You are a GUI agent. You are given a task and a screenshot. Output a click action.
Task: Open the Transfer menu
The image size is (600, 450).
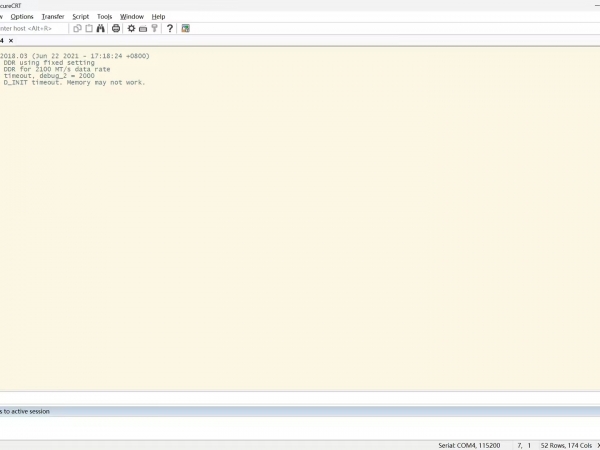(x=53, y=17)
